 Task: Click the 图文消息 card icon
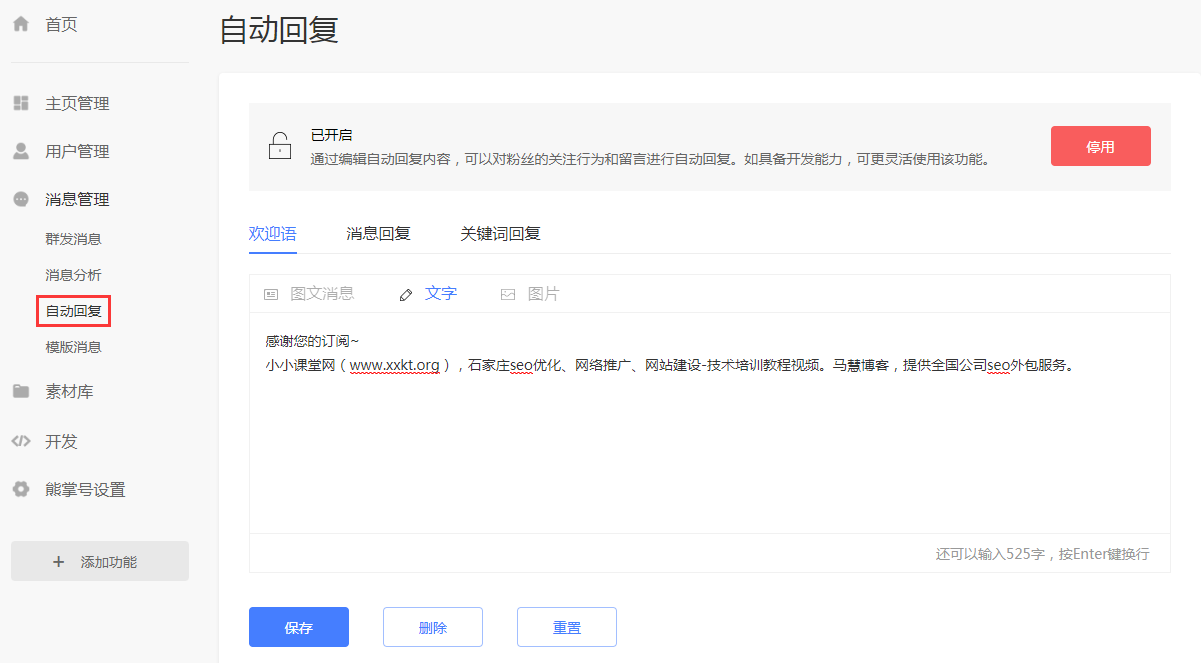(271, 294)
